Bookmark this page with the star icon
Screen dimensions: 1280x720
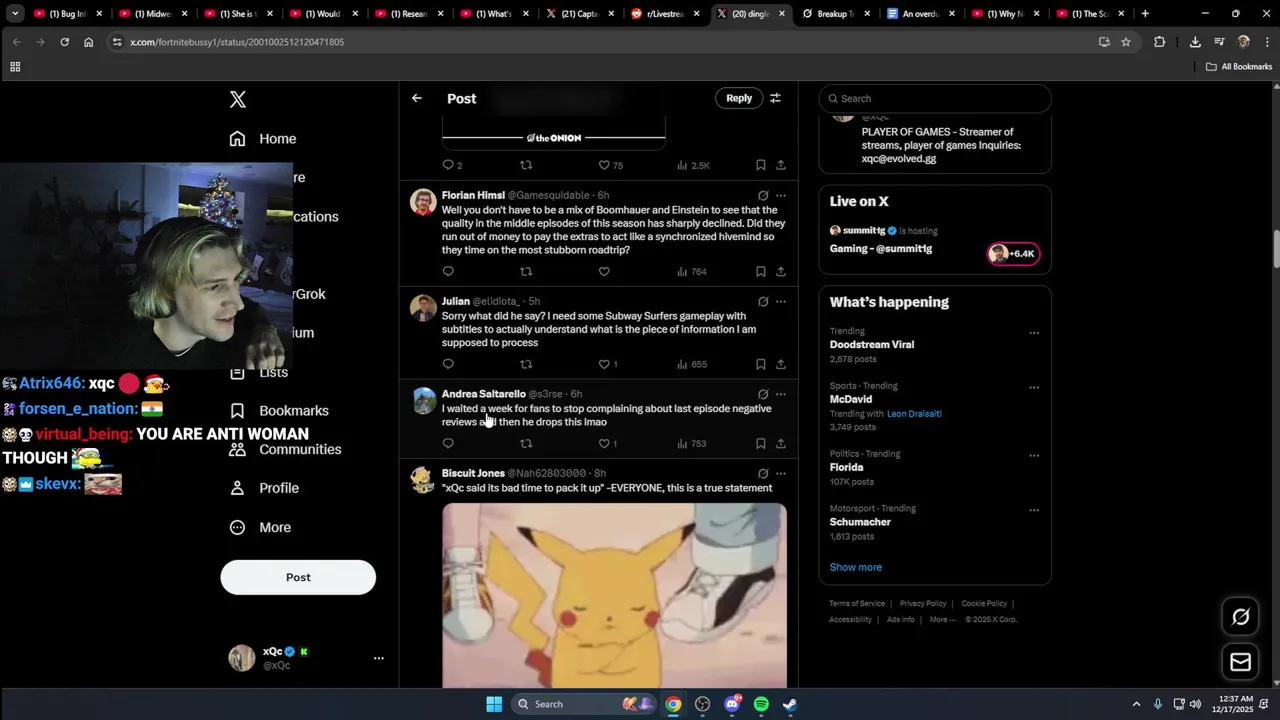tap(1126, 42)
